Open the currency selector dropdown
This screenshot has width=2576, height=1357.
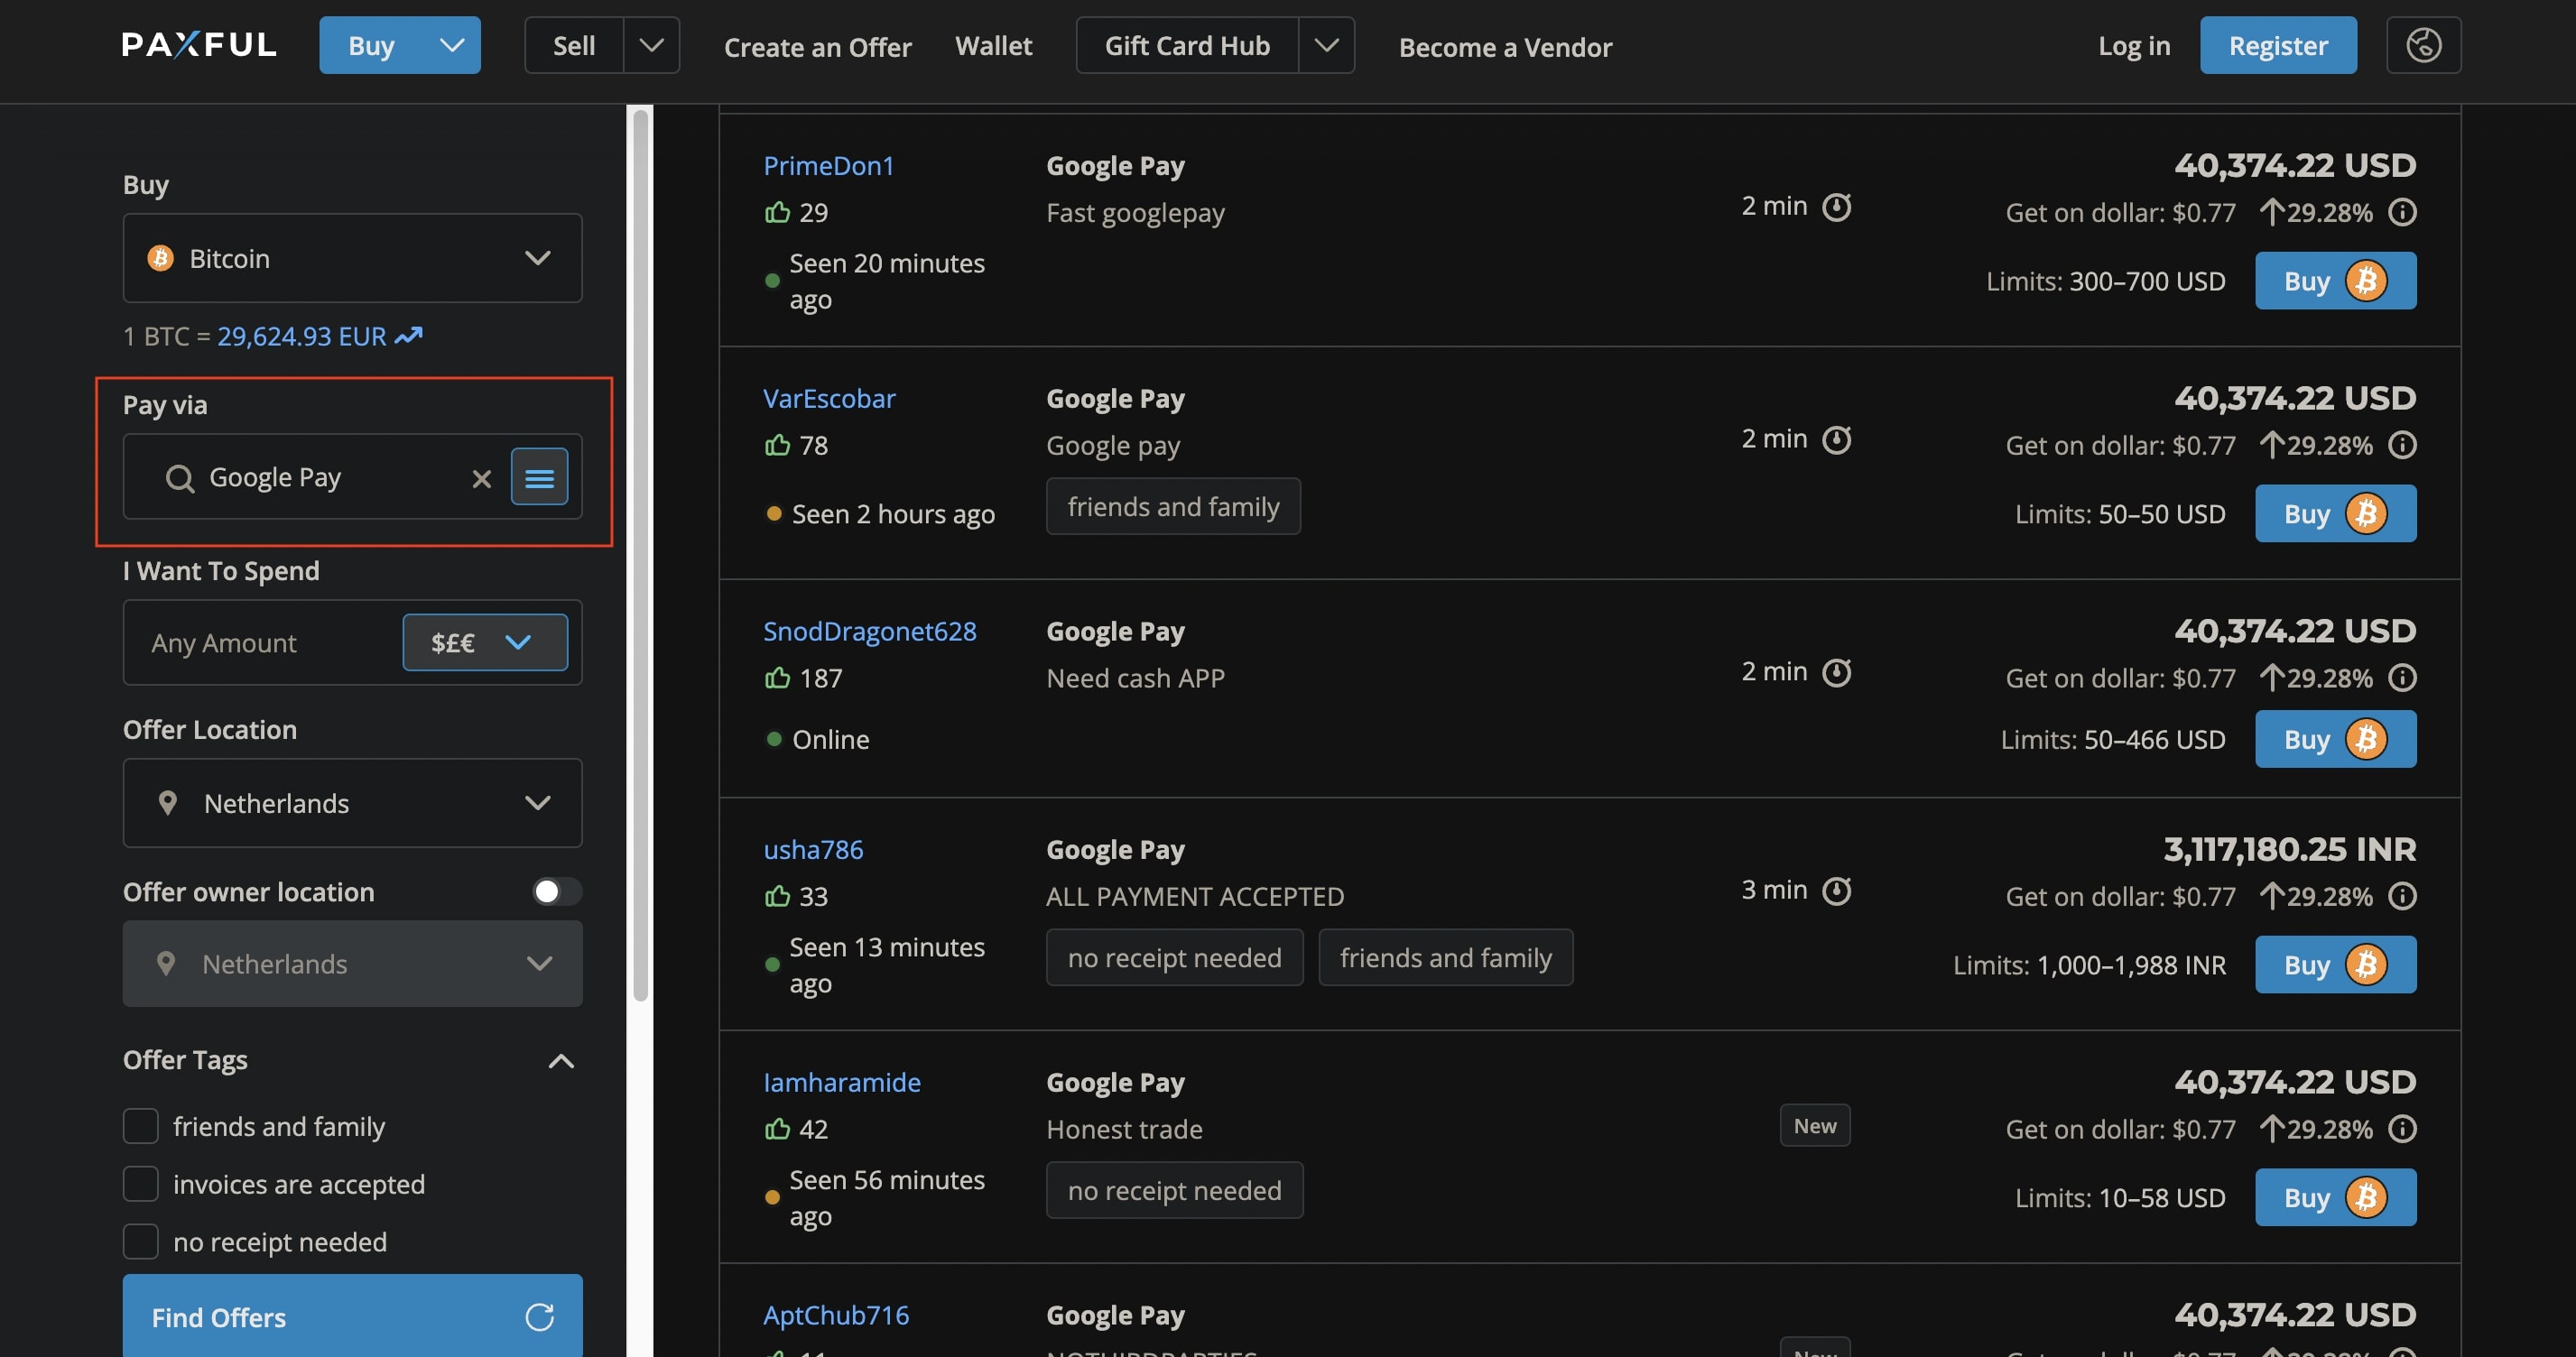(485, 642)
